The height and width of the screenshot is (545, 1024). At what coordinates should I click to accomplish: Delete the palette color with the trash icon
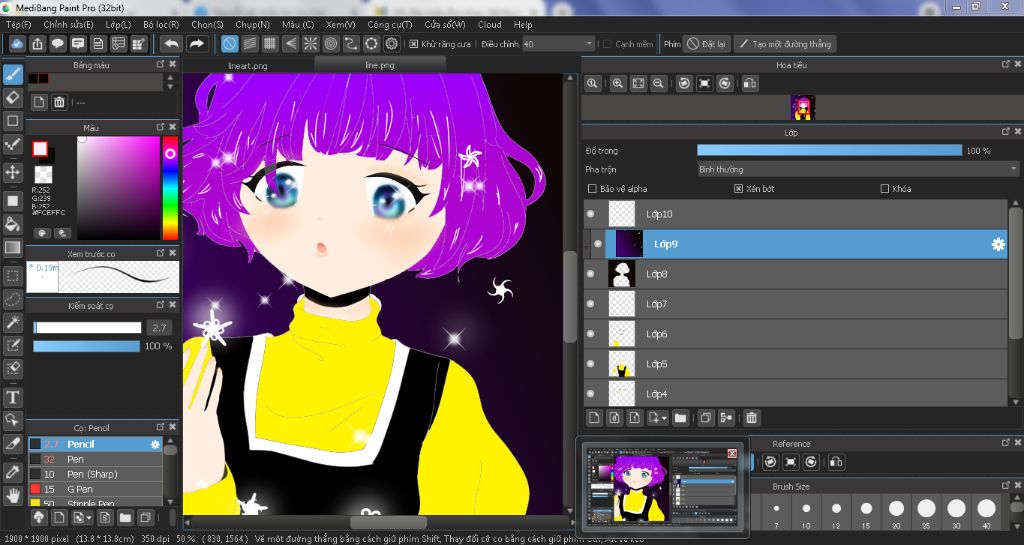coord(59,102)
